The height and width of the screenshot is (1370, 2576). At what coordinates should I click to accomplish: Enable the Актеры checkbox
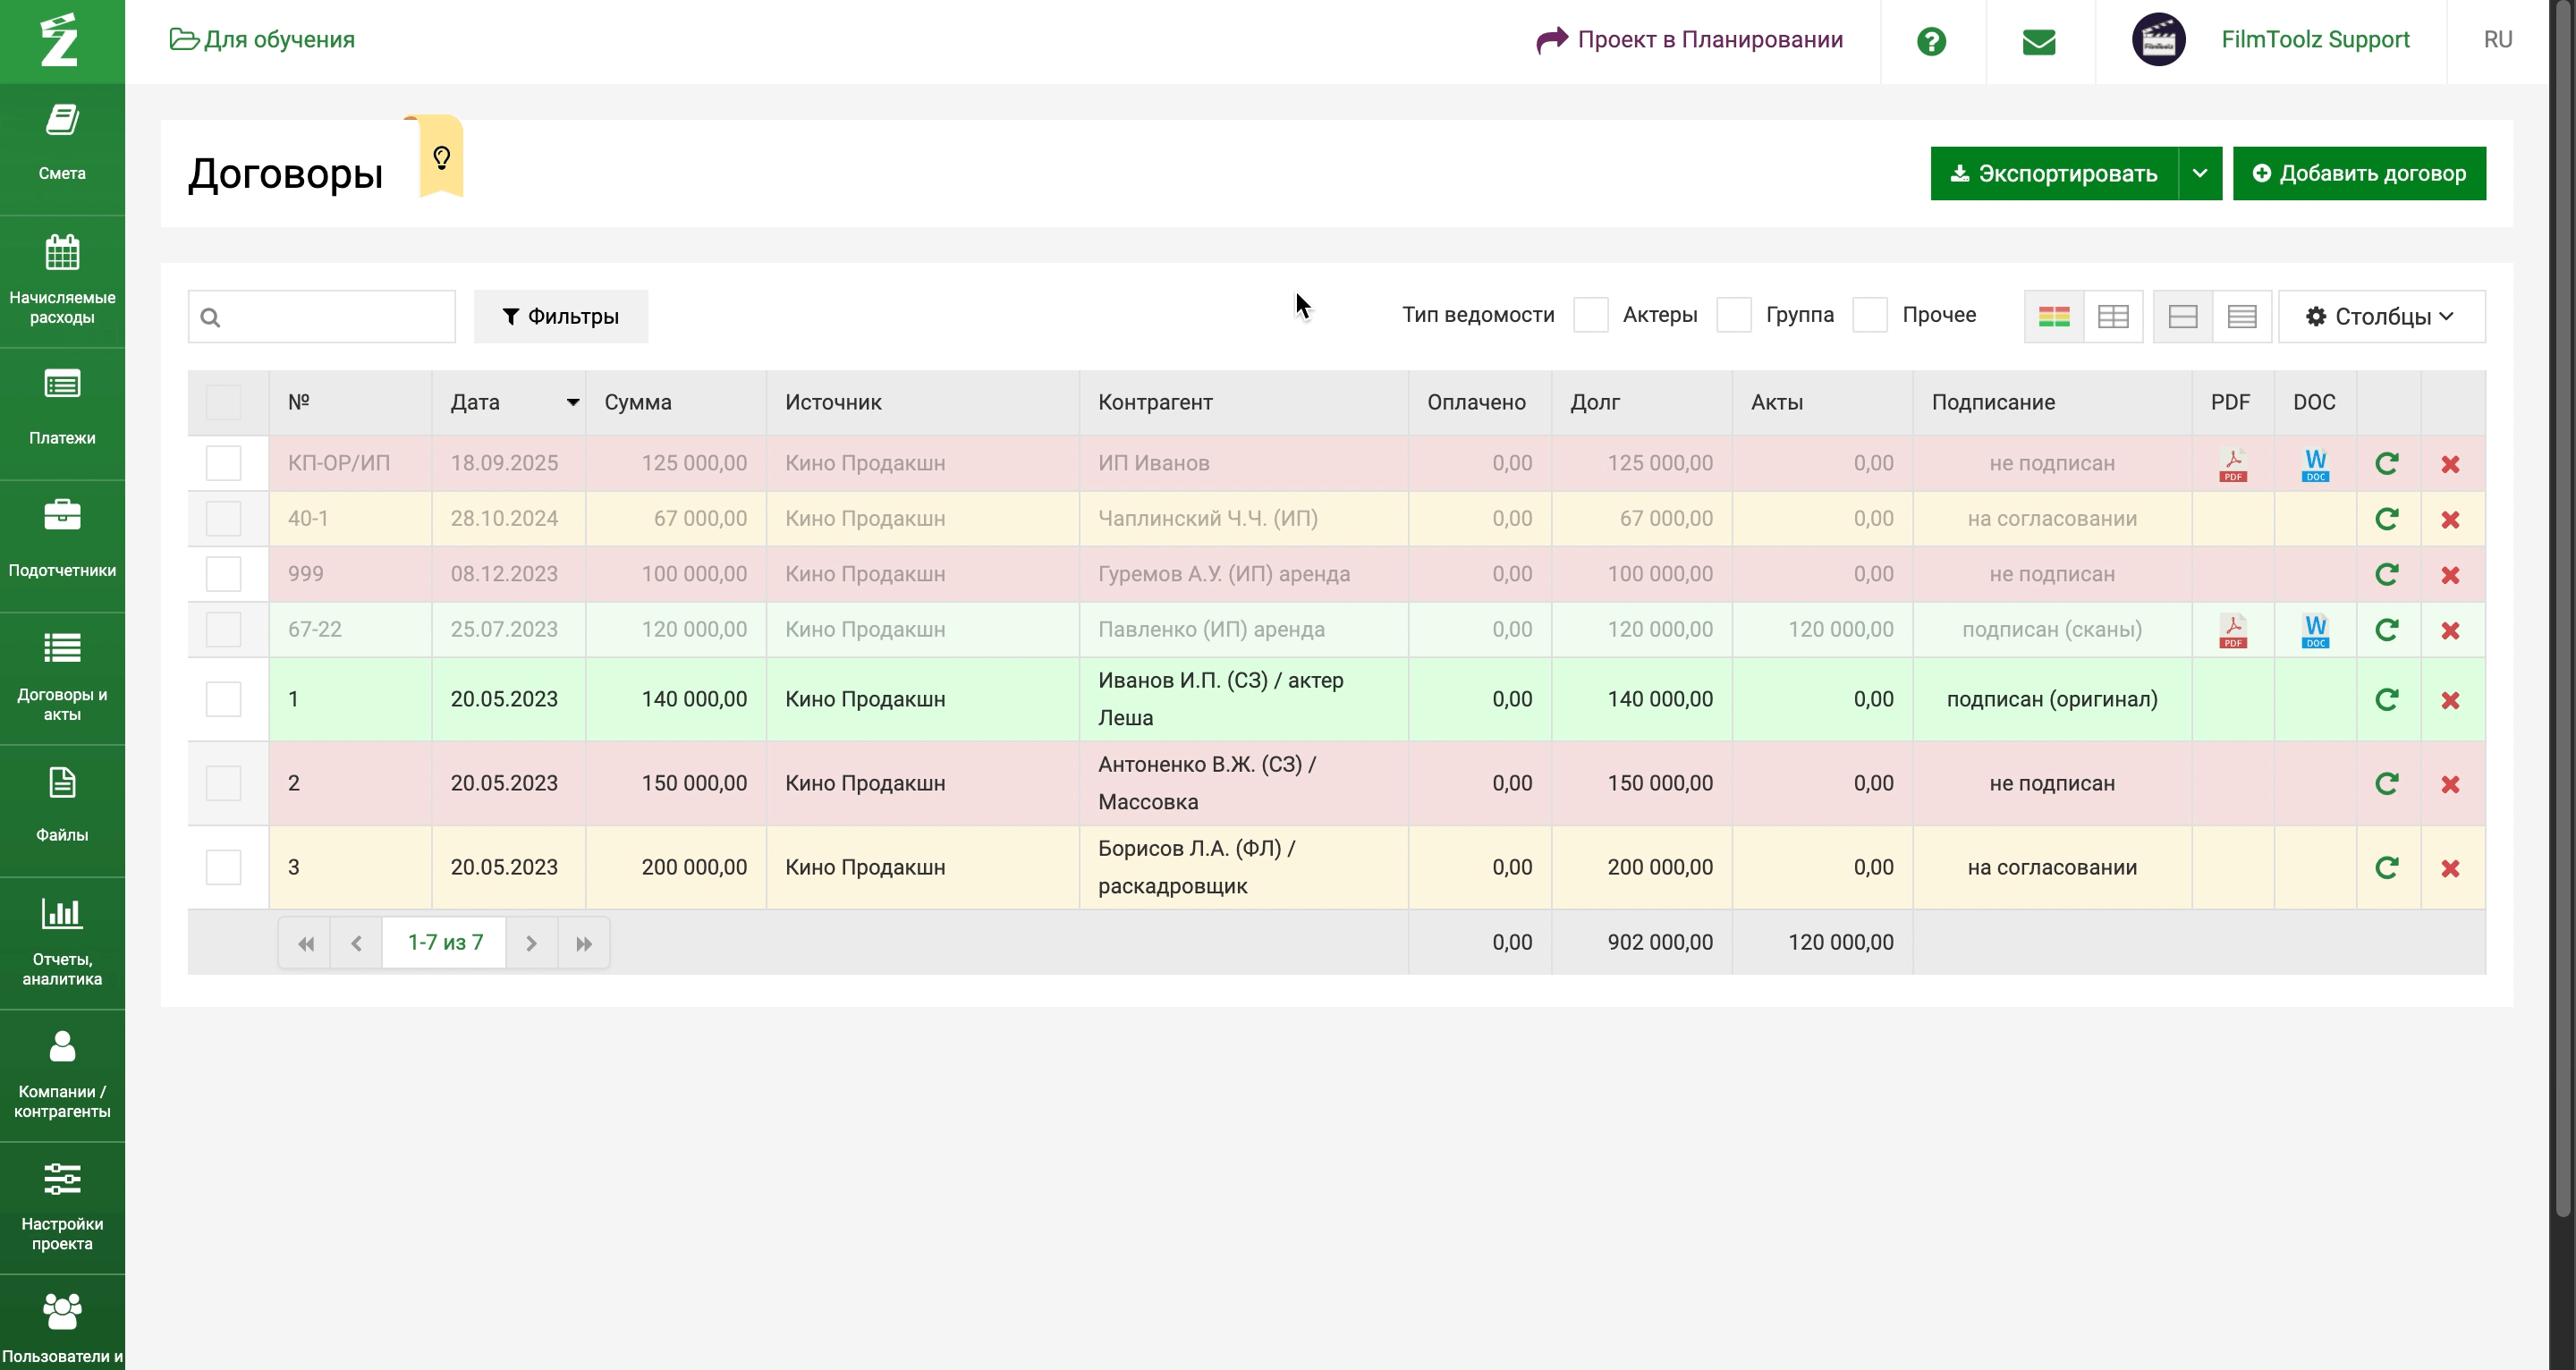[x=1590, y=315]
